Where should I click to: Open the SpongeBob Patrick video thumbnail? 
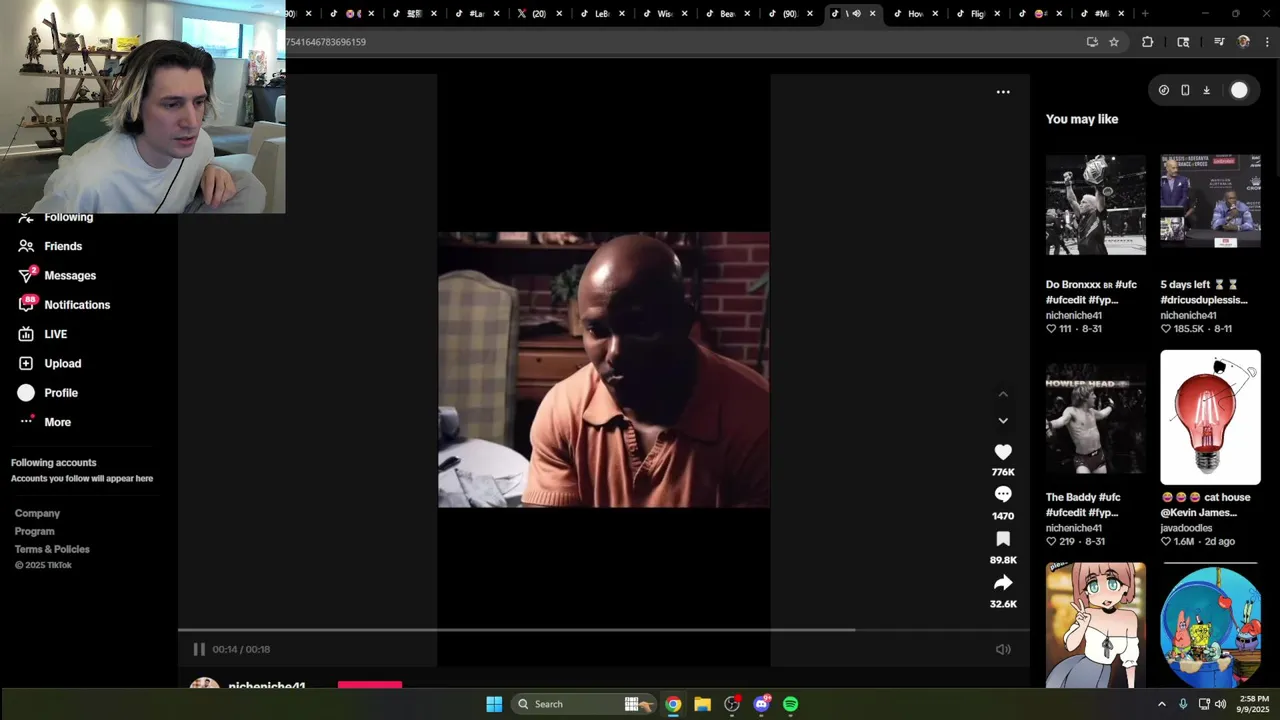tap(1210, 625)
